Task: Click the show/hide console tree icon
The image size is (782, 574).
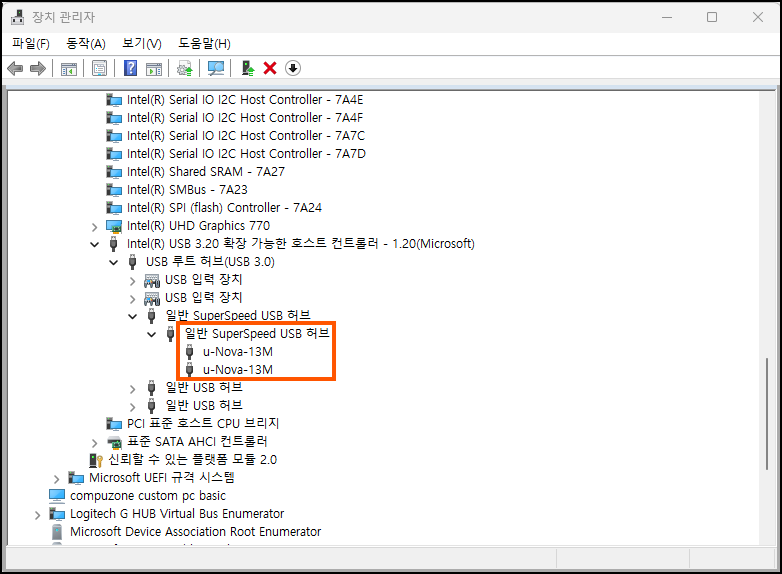Action: pos(69,68)
